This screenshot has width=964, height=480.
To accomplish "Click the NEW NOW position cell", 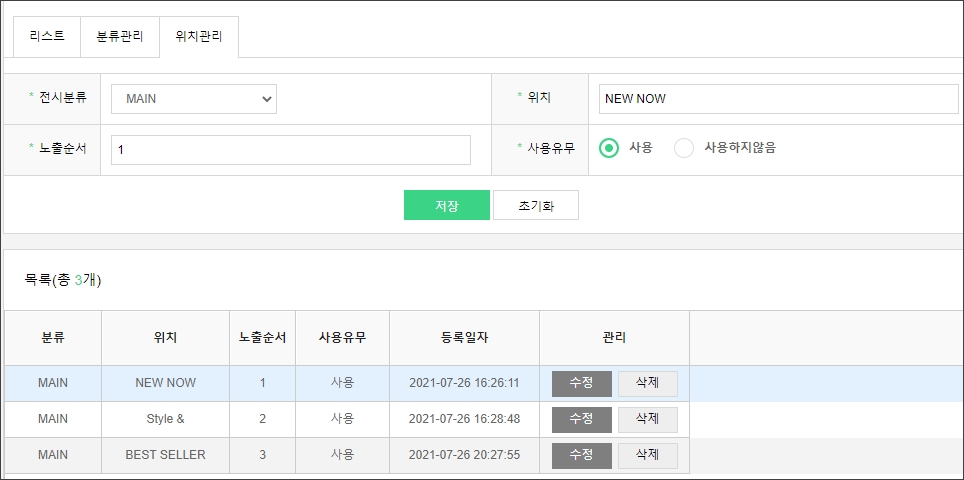I will 165,383.
